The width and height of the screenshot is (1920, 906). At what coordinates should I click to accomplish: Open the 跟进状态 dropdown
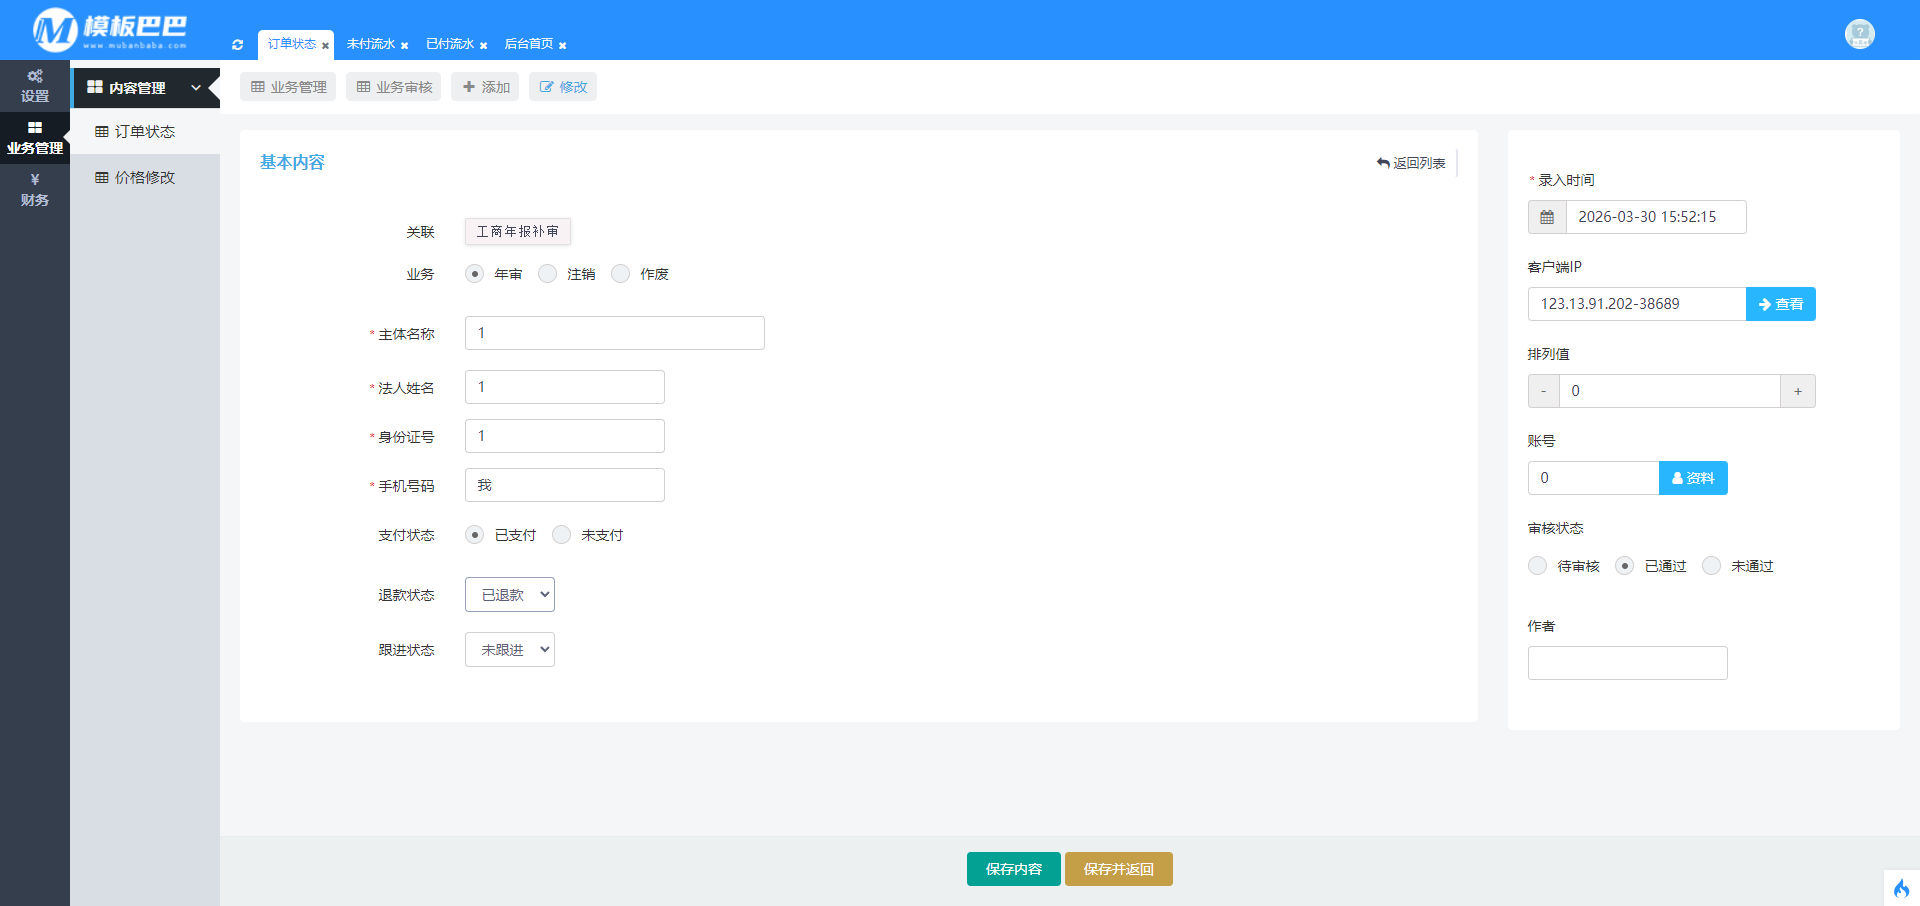point(510,650)
